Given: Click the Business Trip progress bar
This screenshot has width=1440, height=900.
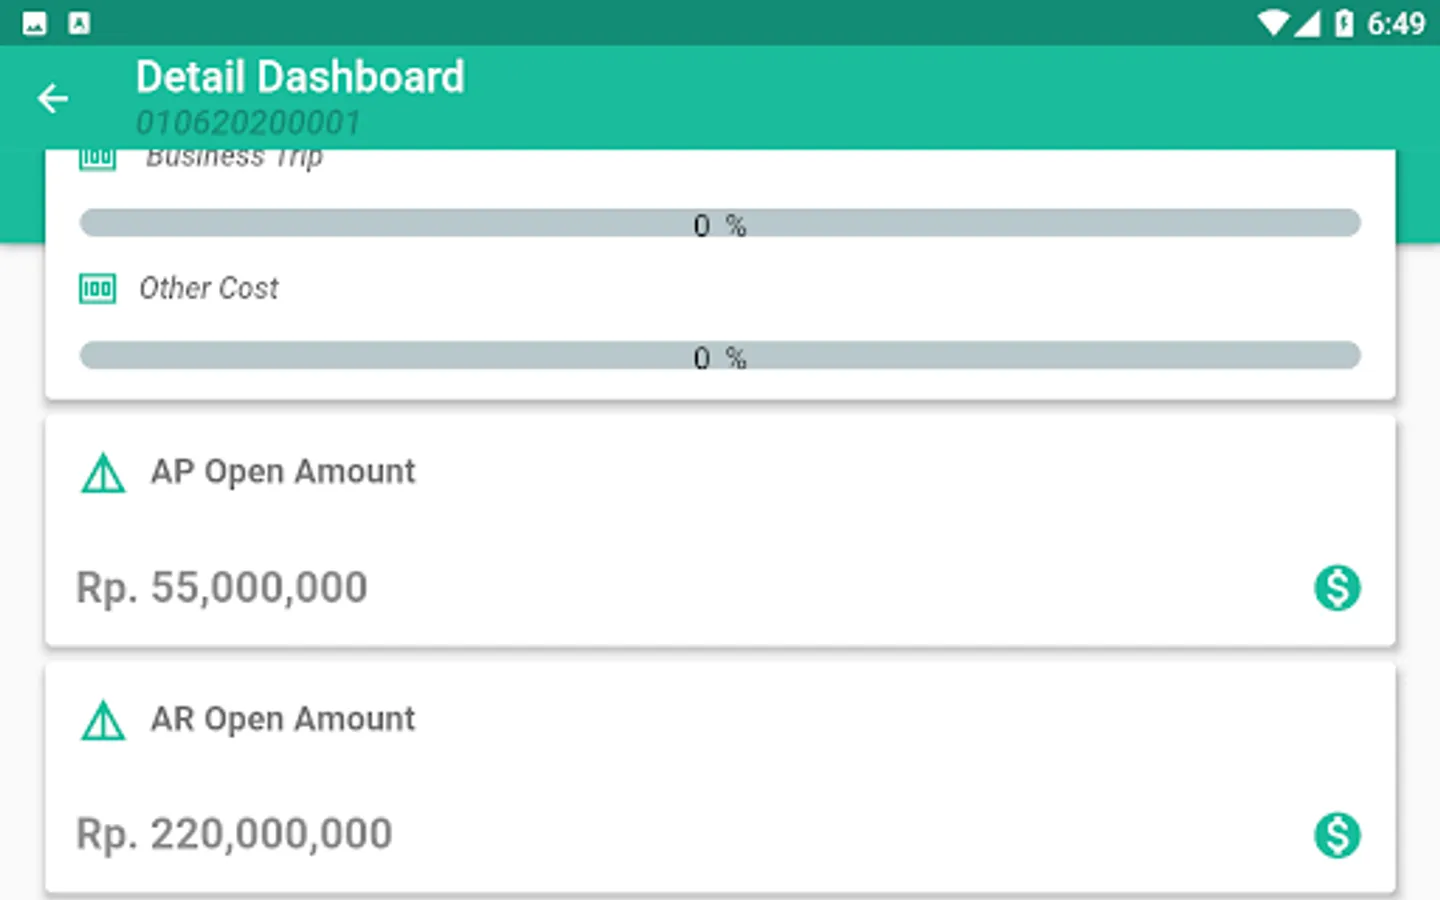Looking at the screenshot, I should pyautogui.click(x=720, y=223).
